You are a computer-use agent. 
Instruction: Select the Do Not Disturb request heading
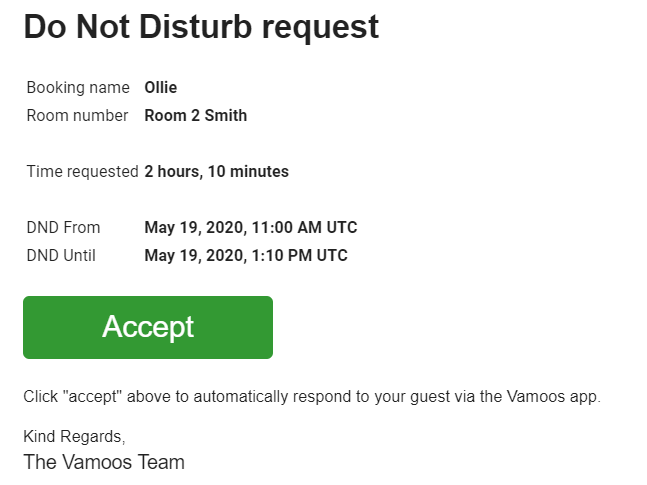tap(201, 27)
